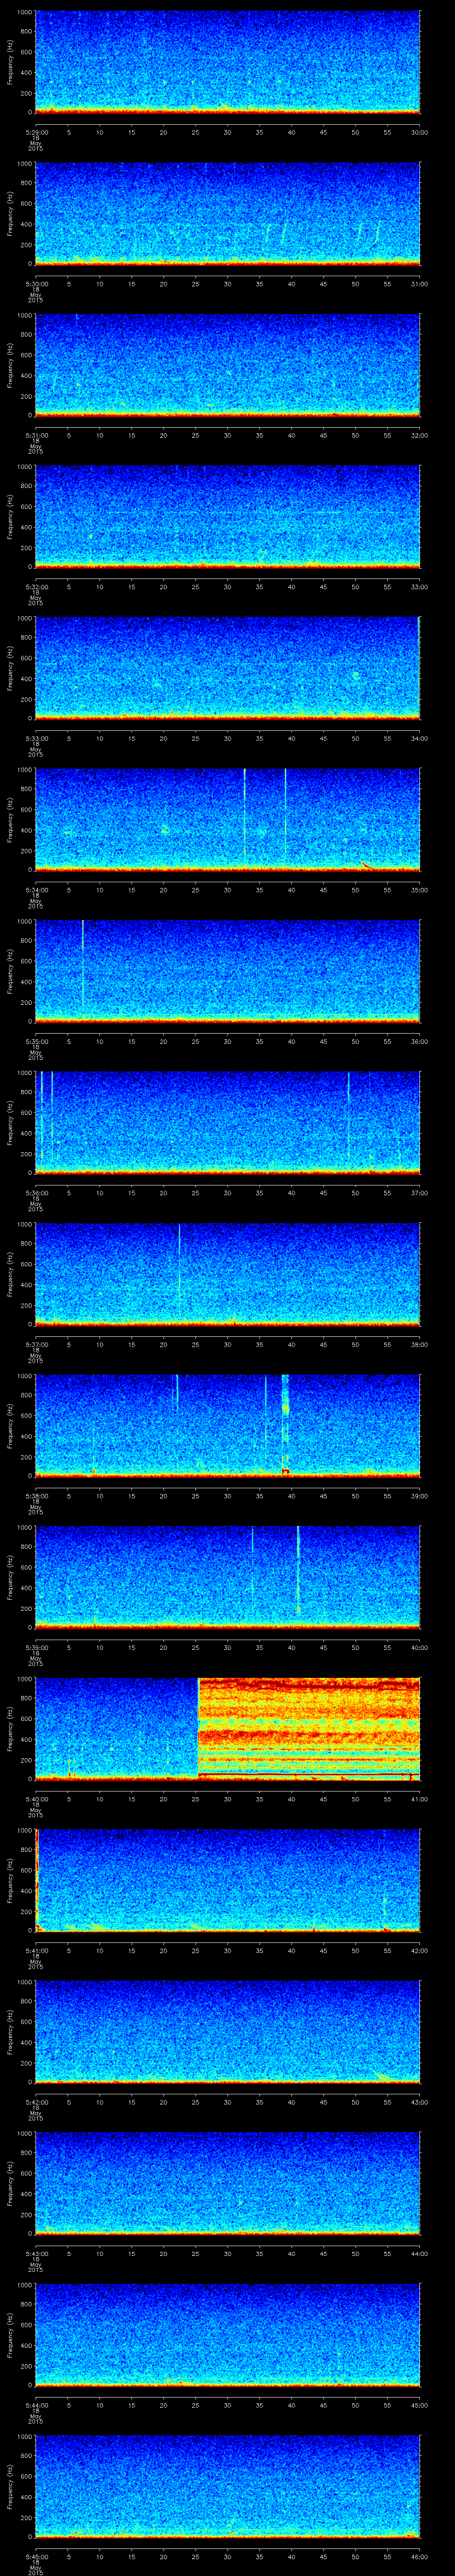Select the start time label 5:34:00
This screenshot has width=455, height=2576.
36,890
